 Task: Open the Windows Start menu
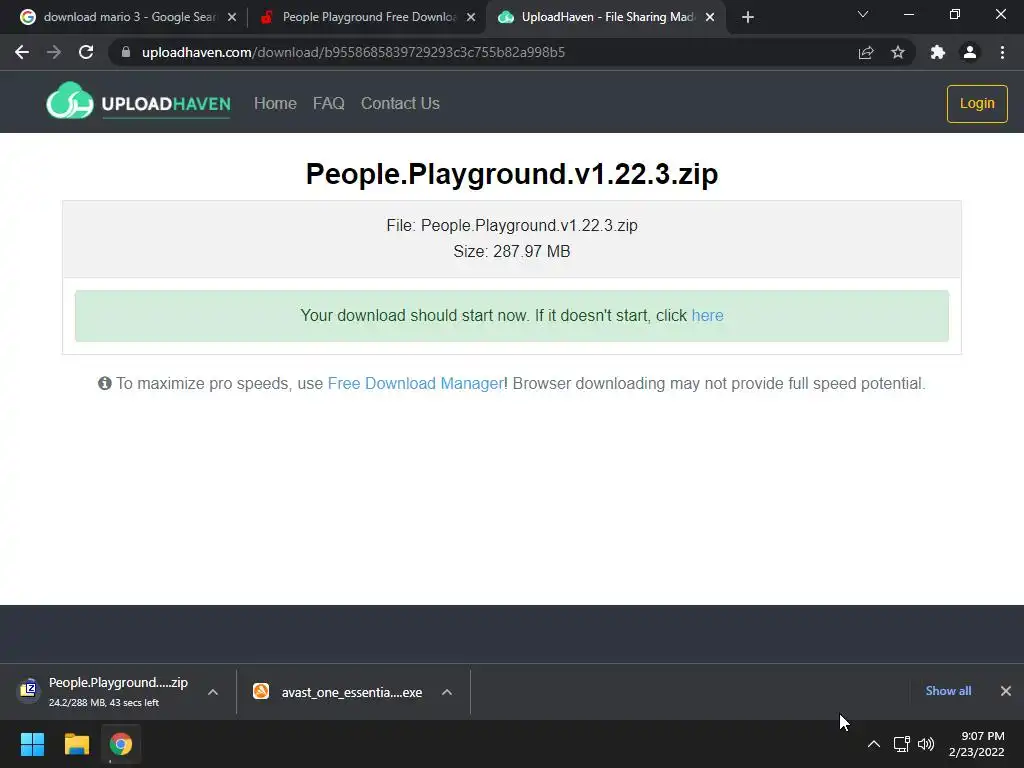32,744
